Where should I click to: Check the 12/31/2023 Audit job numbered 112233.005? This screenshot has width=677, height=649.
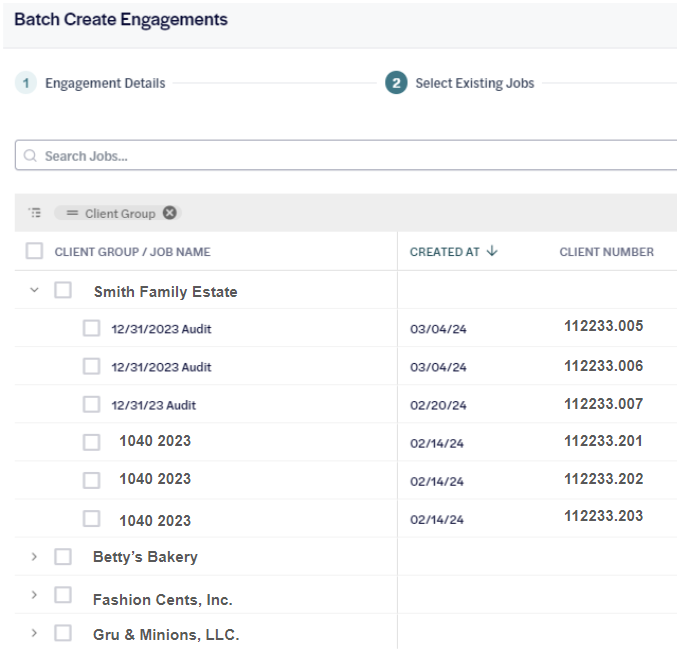coord(92,328)
